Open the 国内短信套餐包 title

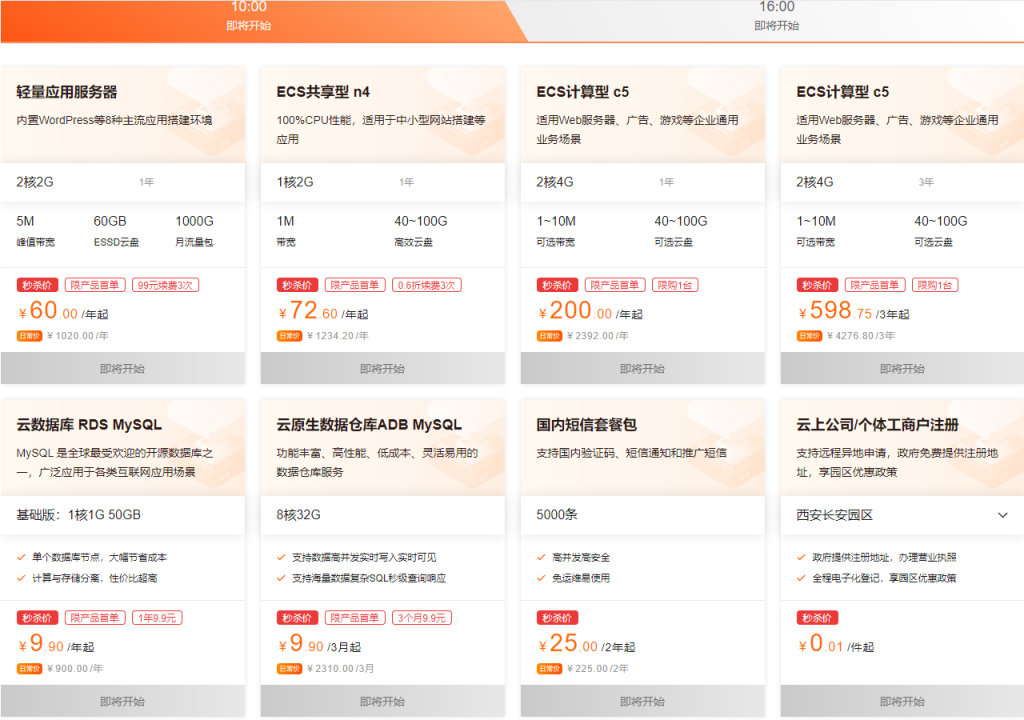pos(586,425)
